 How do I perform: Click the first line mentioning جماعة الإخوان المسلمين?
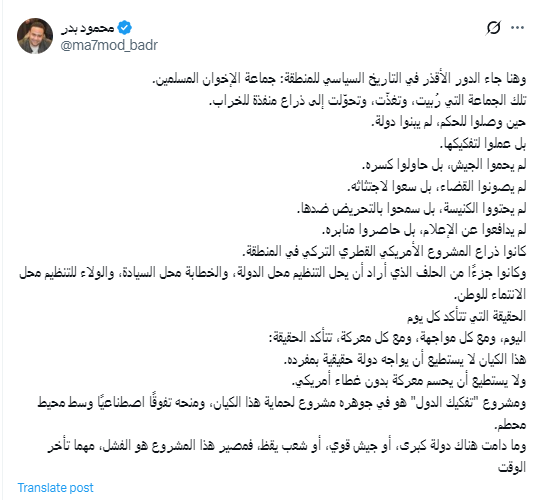coord(339,79)
